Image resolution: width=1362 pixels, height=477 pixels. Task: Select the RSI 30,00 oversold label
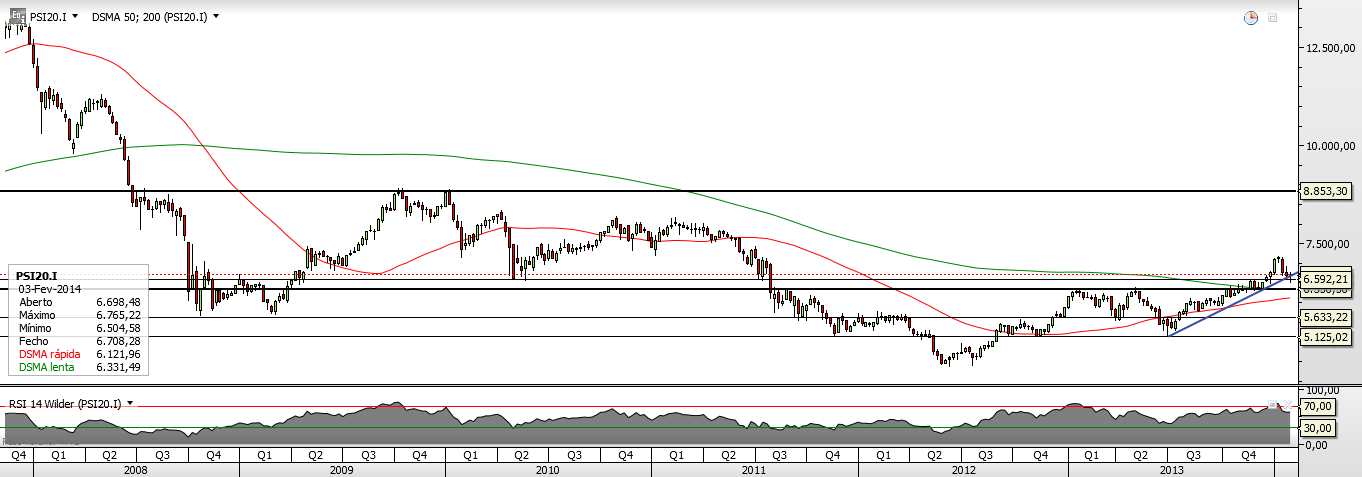[x=1320, y=426]
